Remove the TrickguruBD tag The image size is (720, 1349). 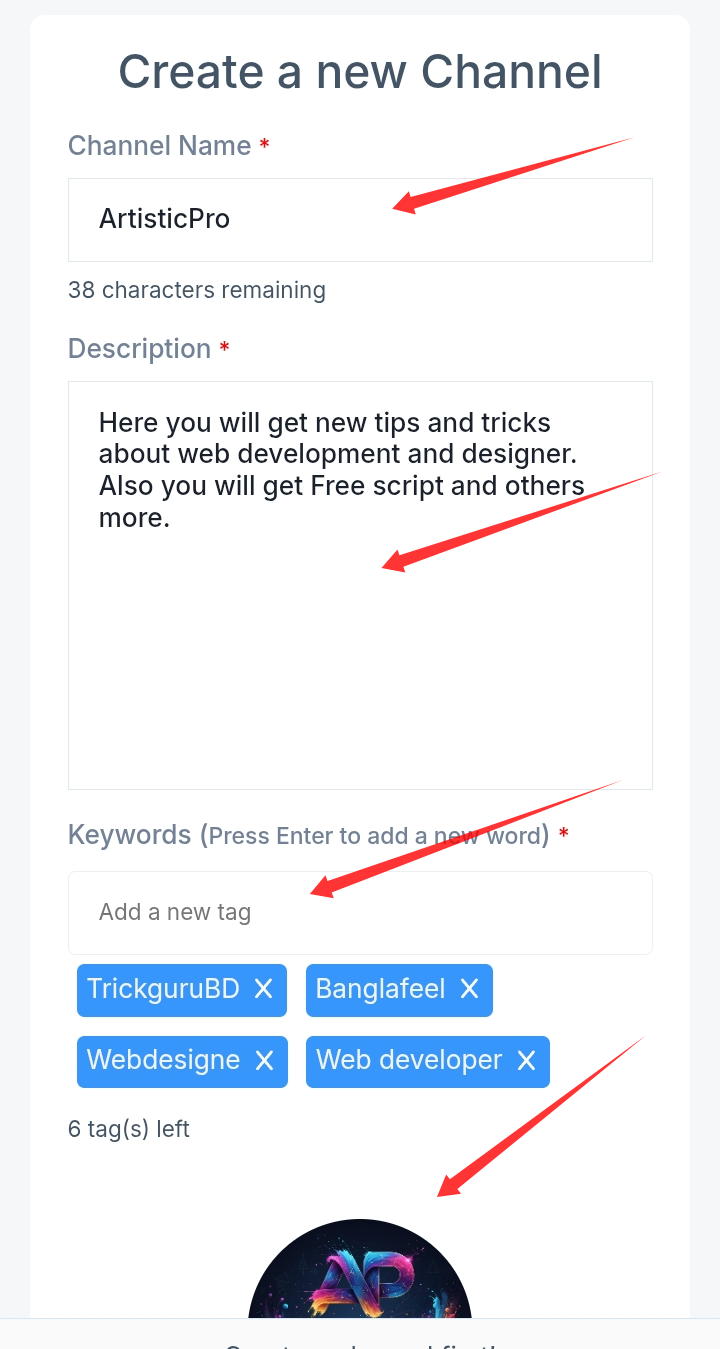263,990
